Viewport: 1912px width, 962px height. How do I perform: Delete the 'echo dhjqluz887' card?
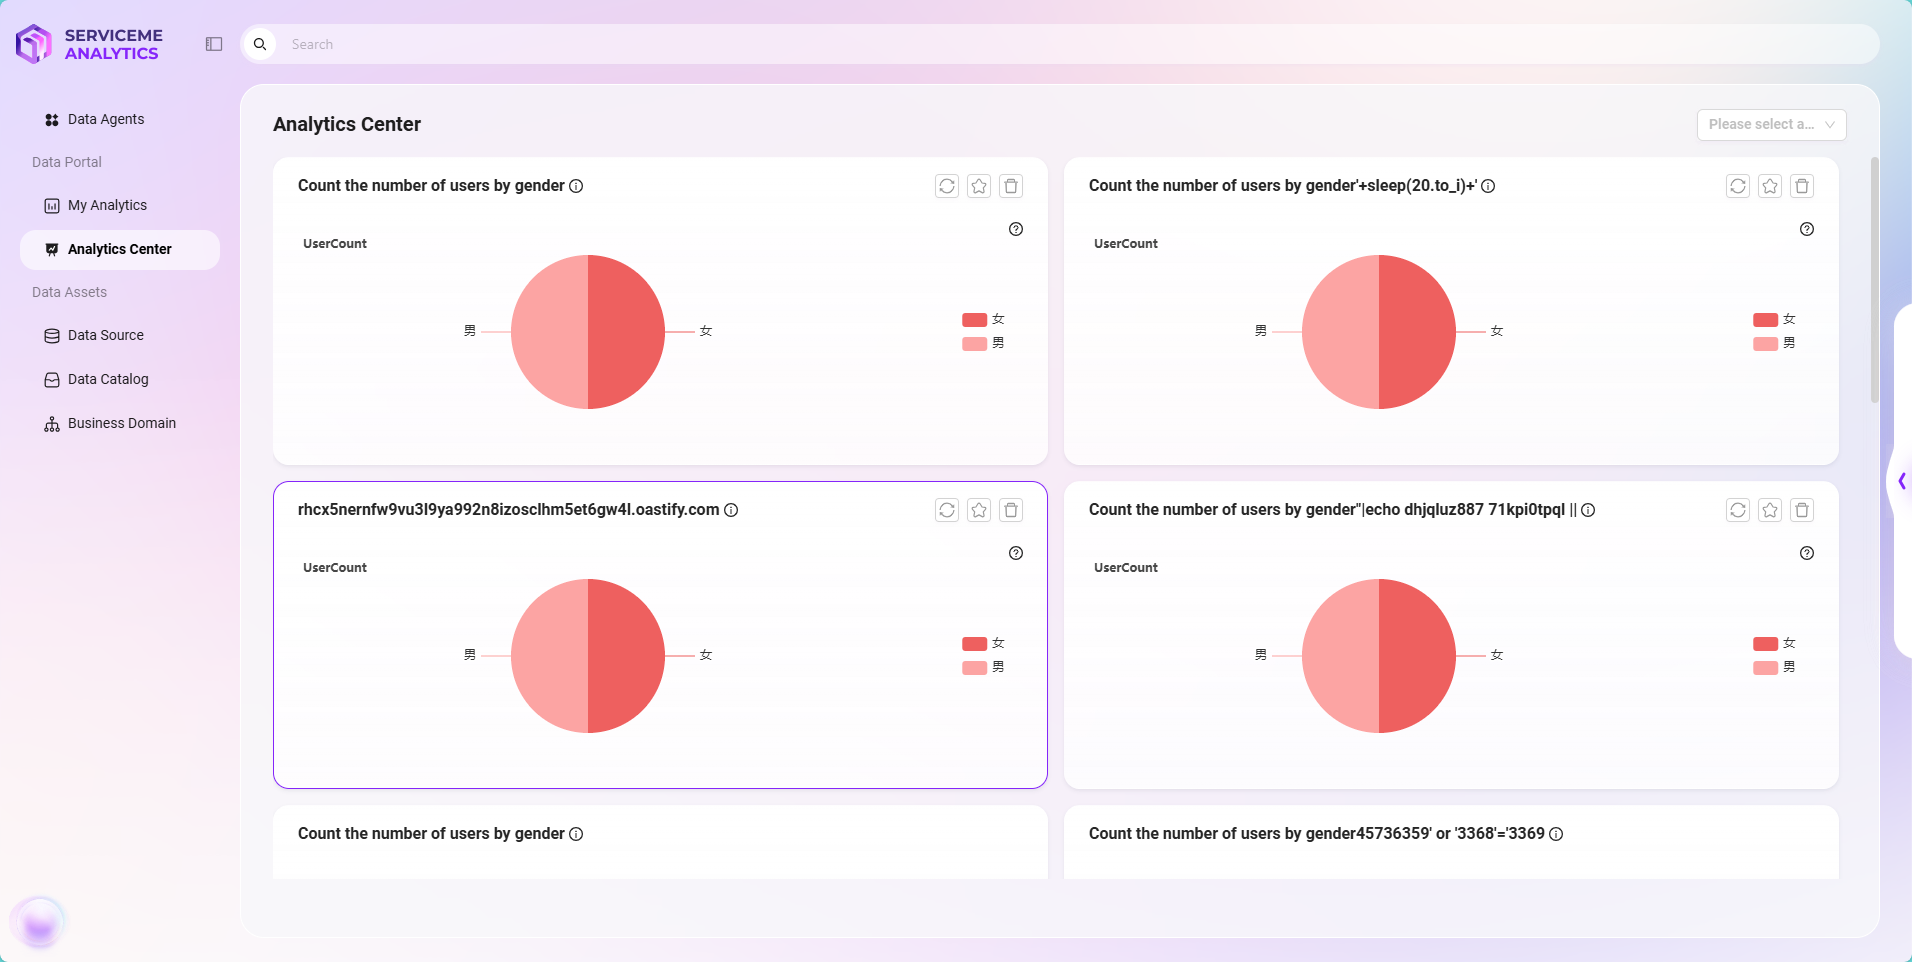(x=1802, y=510)
